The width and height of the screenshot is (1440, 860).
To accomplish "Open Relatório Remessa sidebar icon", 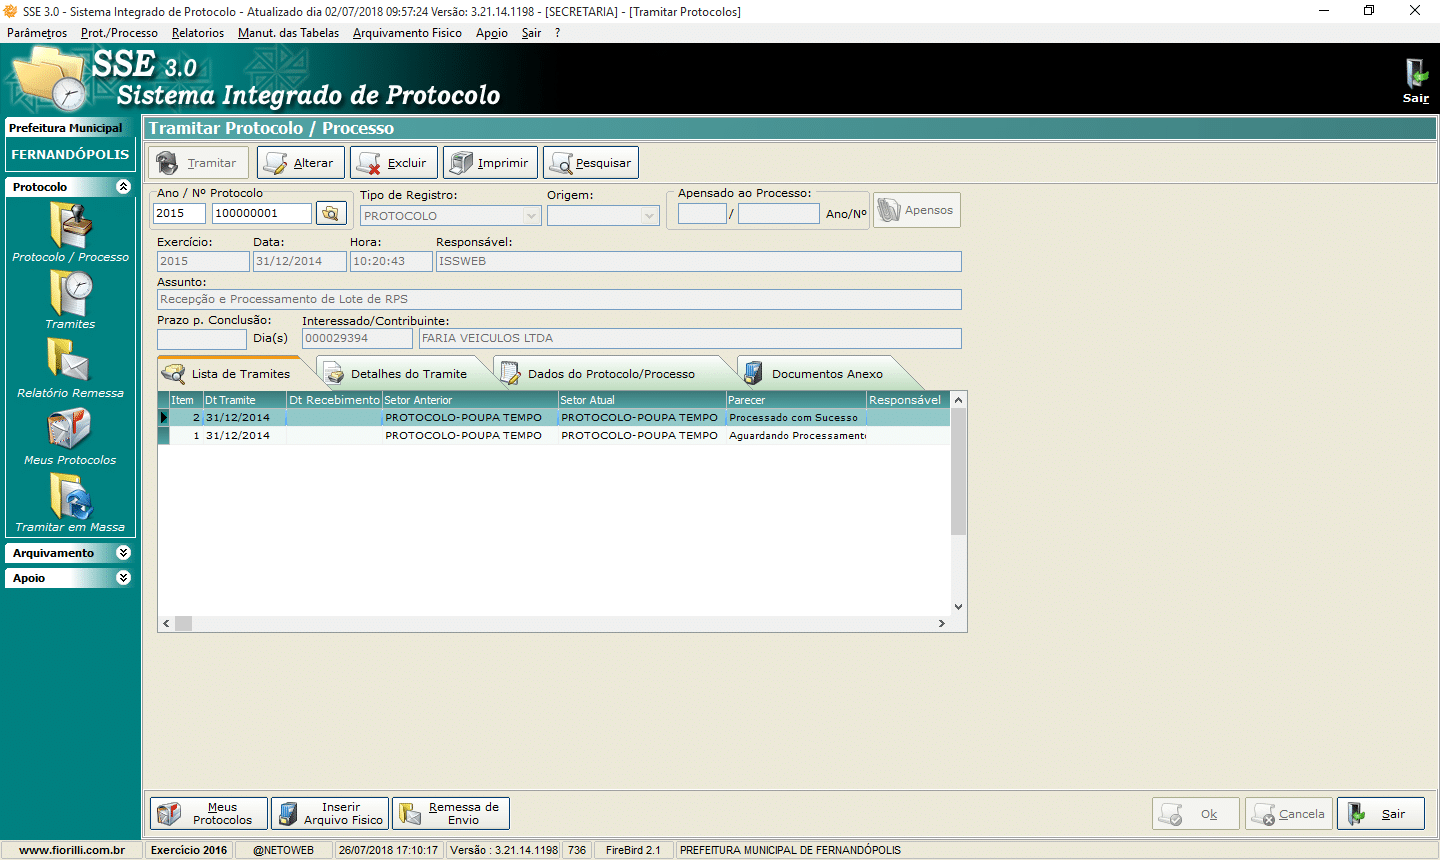I will [70, 362].
